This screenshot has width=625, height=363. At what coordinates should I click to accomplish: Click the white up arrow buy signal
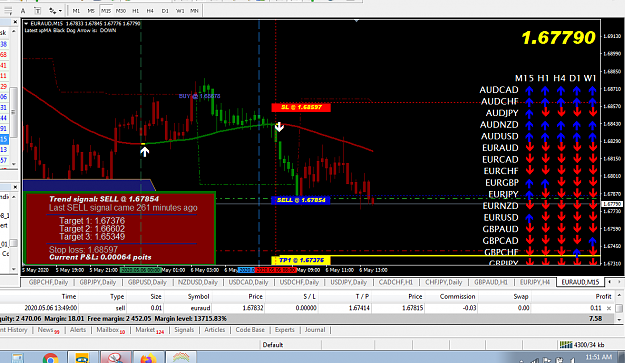pyautogui.click(x=144, y=151)
